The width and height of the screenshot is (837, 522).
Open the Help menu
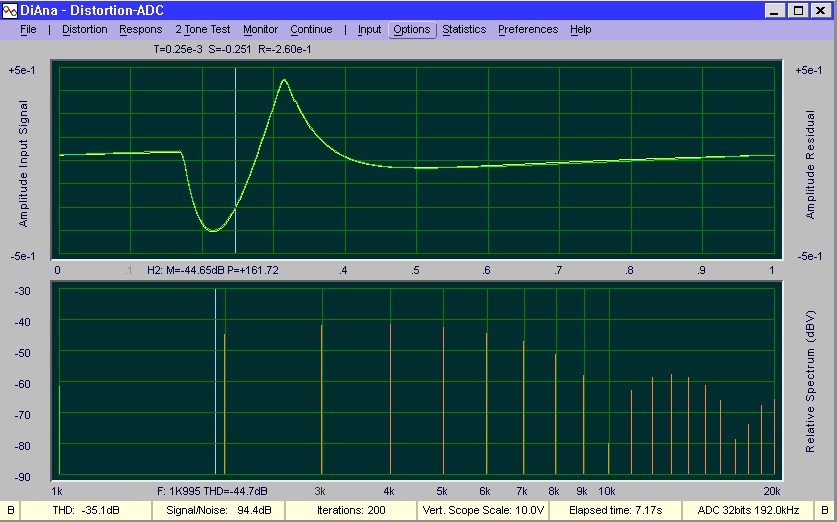pos(580,29)
